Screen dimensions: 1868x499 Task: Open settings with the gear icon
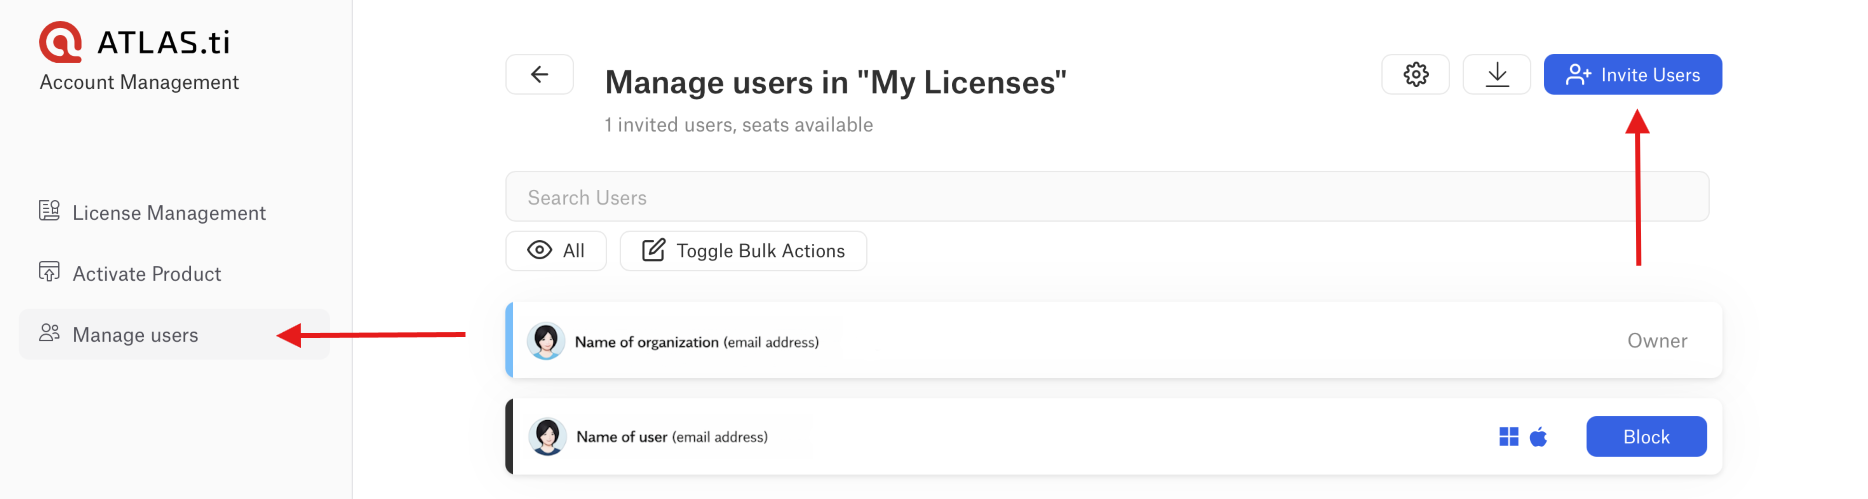click(1415, 74)
